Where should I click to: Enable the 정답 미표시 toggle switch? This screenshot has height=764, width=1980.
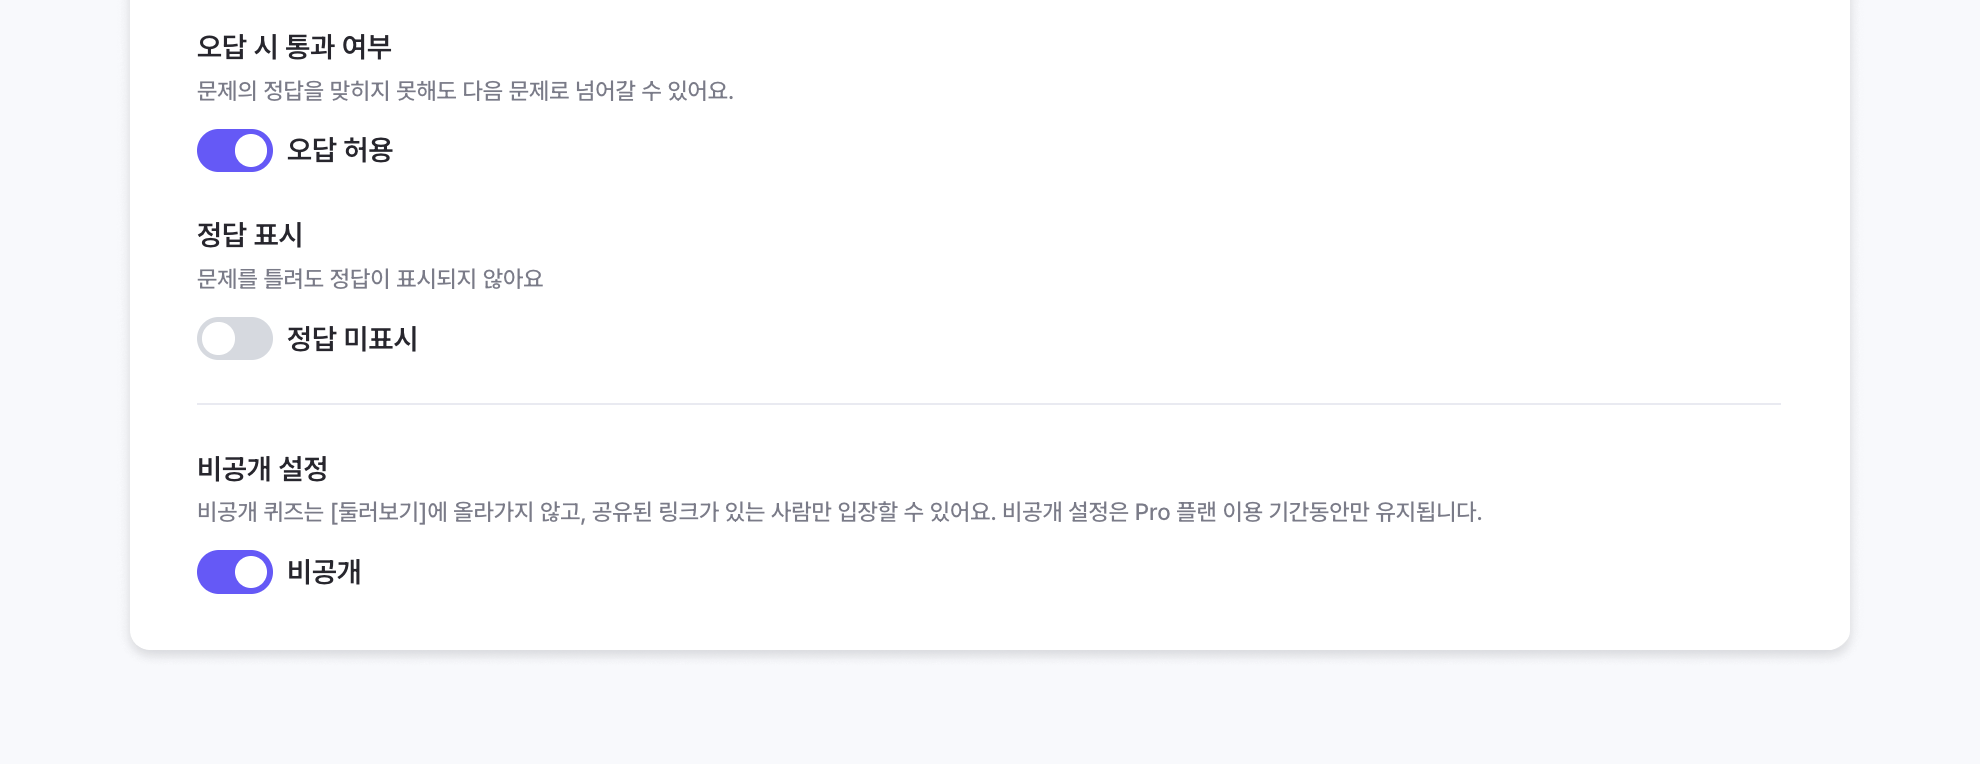pyautogui.click(x=235, y=338)
